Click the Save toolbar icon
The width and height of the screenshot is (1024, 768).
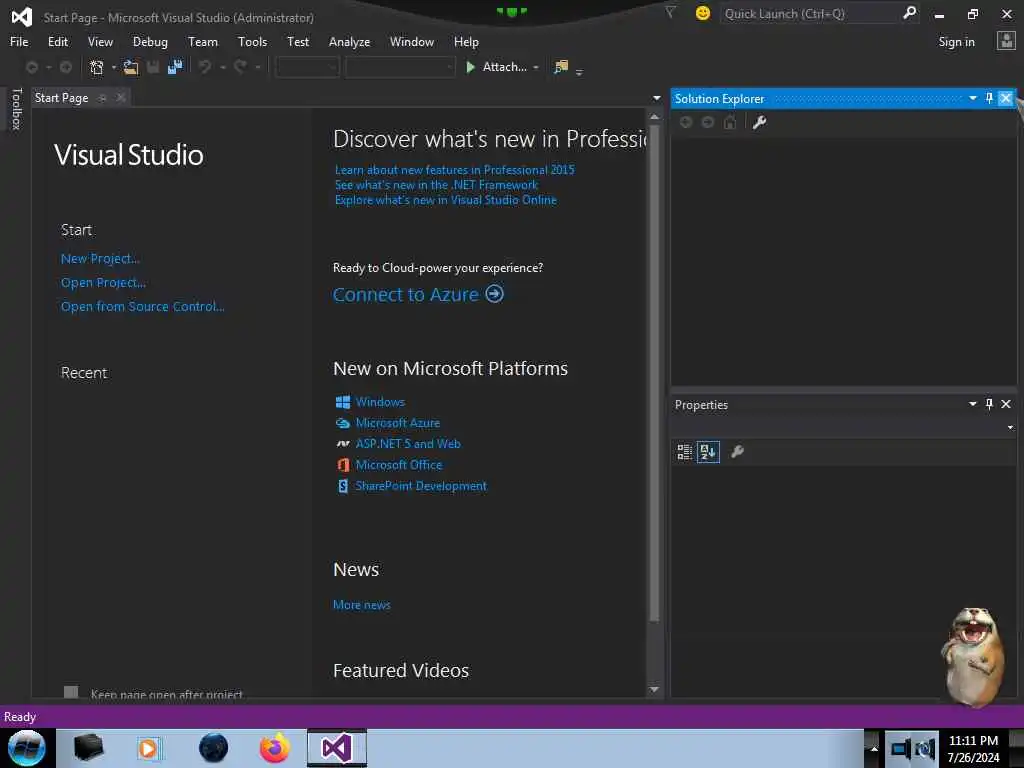tap(153, 67)
